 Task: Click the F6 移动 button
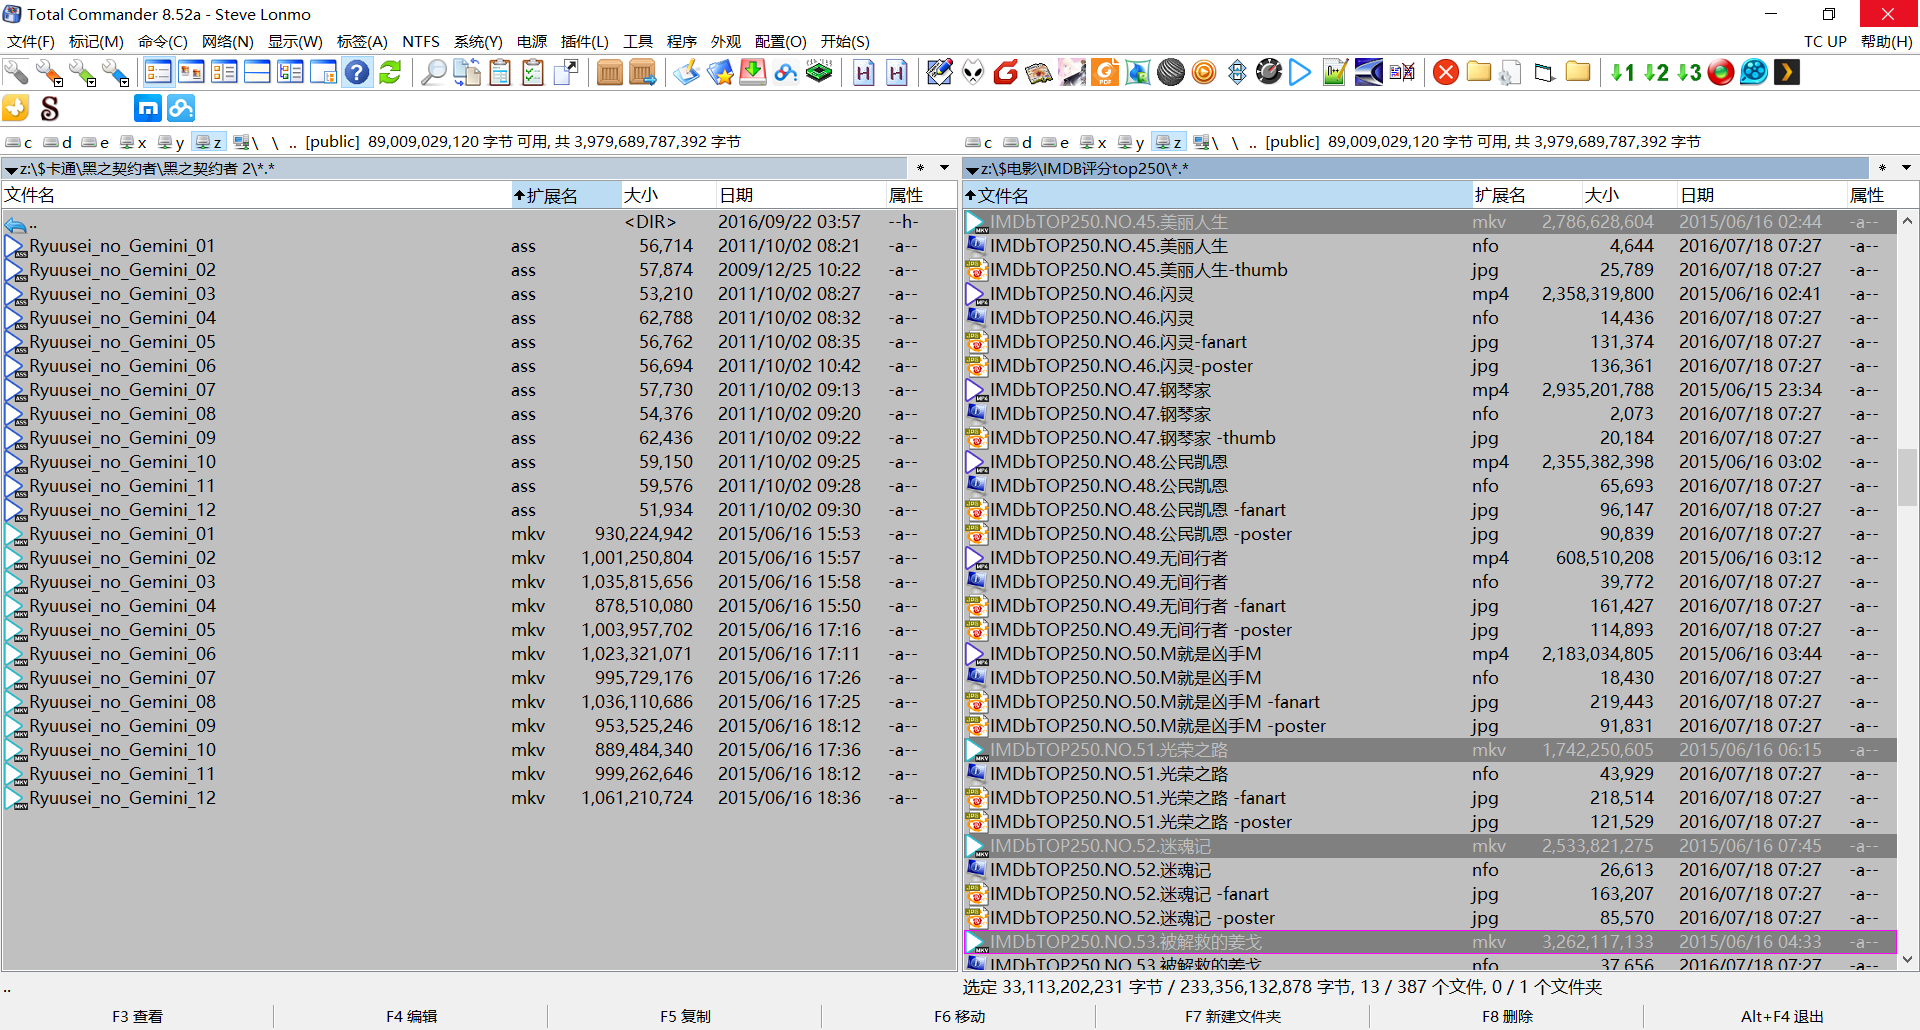tap(959, 1016)
